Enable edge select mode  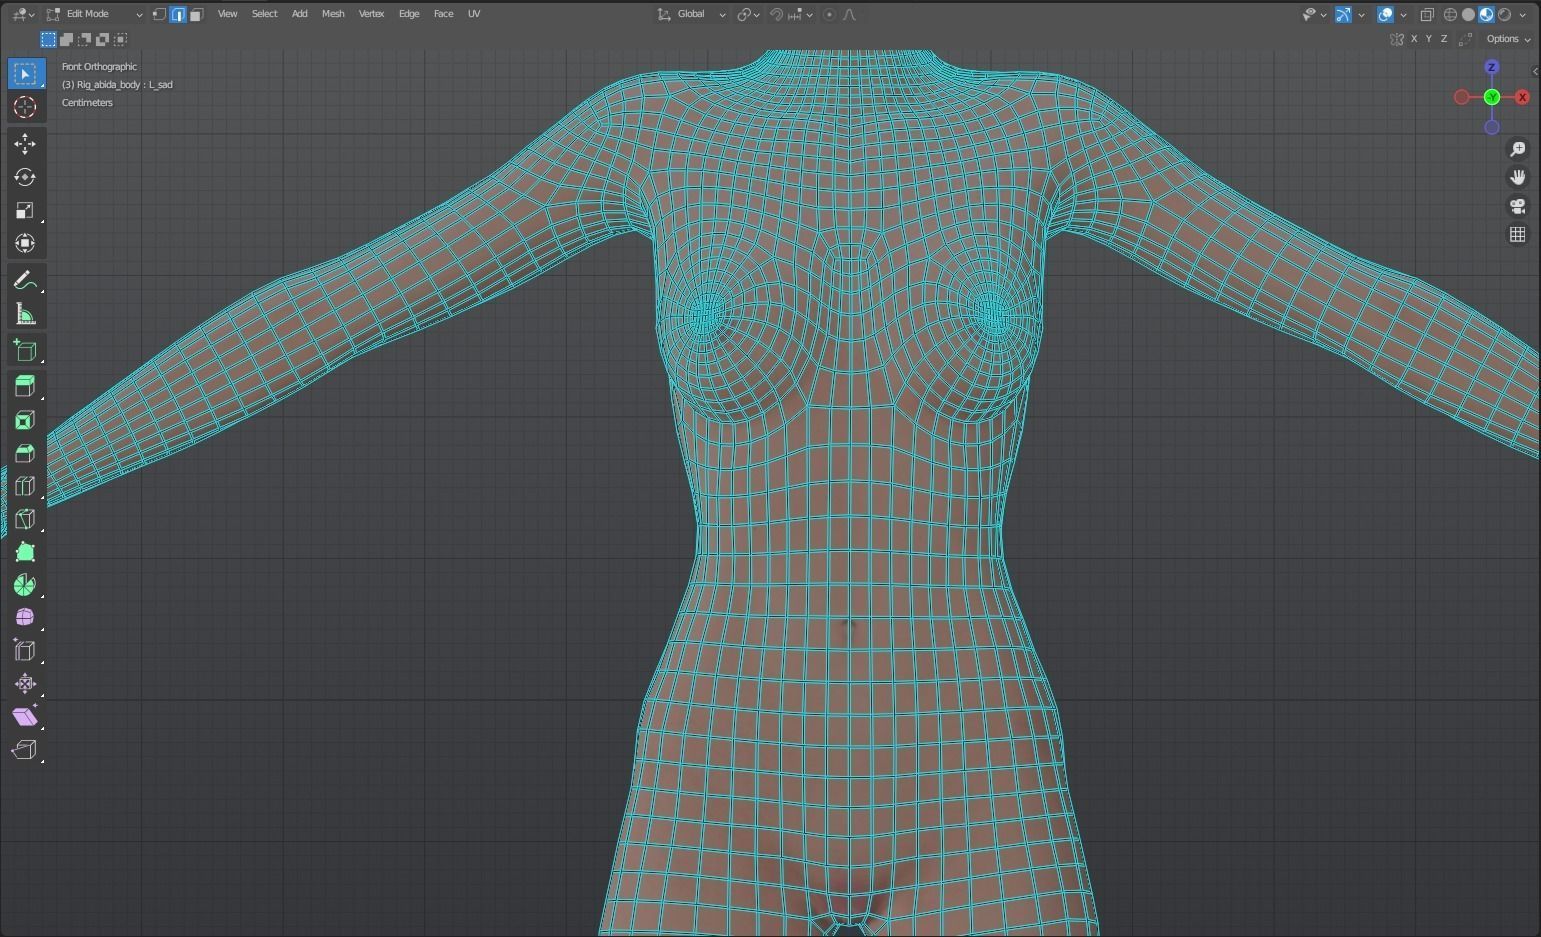177,14
